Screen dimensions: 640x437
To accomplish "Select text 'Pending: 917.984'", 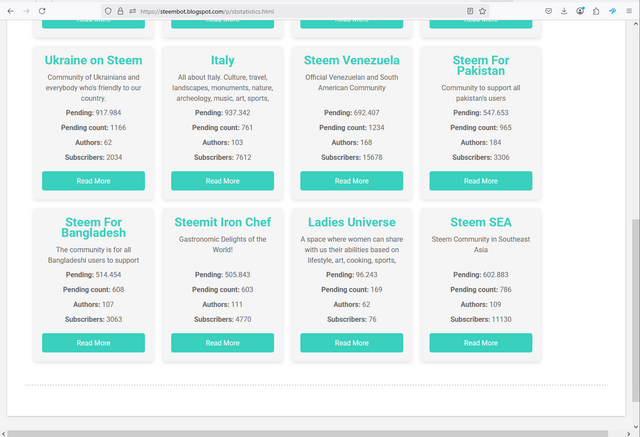I will (x=93, y=113).
